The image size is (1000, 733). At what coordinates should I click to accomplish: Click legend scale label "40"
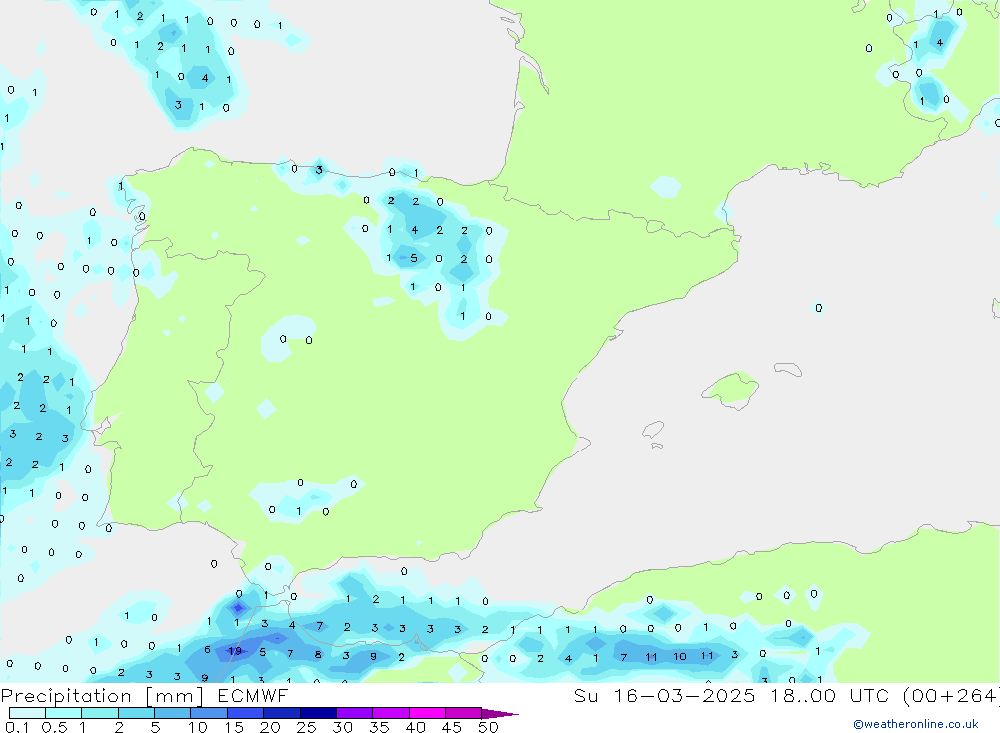(415, 727)
